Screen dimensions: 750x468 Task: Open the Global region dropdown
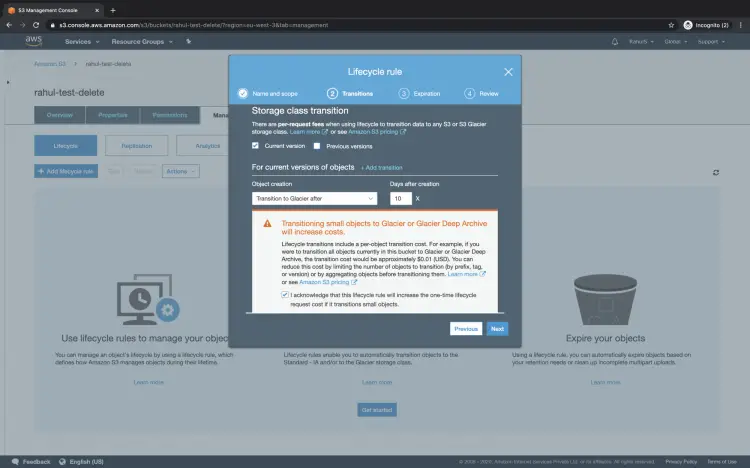675,42
